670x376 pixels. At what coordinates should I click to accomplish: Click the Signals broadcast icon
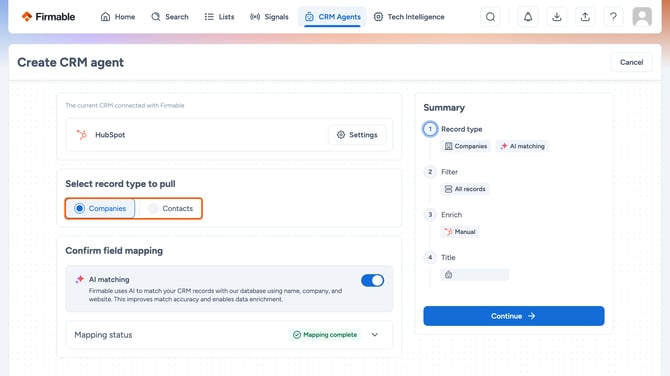click(255, 17)
